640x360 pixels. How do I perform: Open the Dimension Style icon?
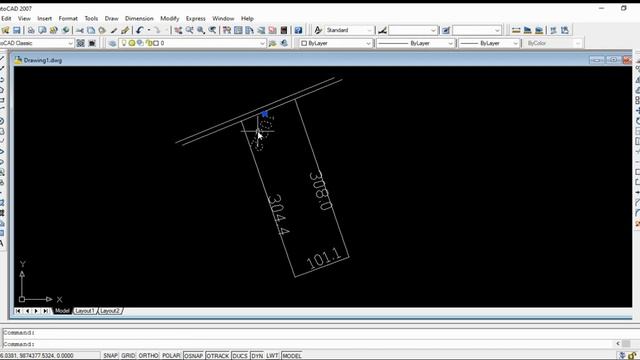coord(382,30)
